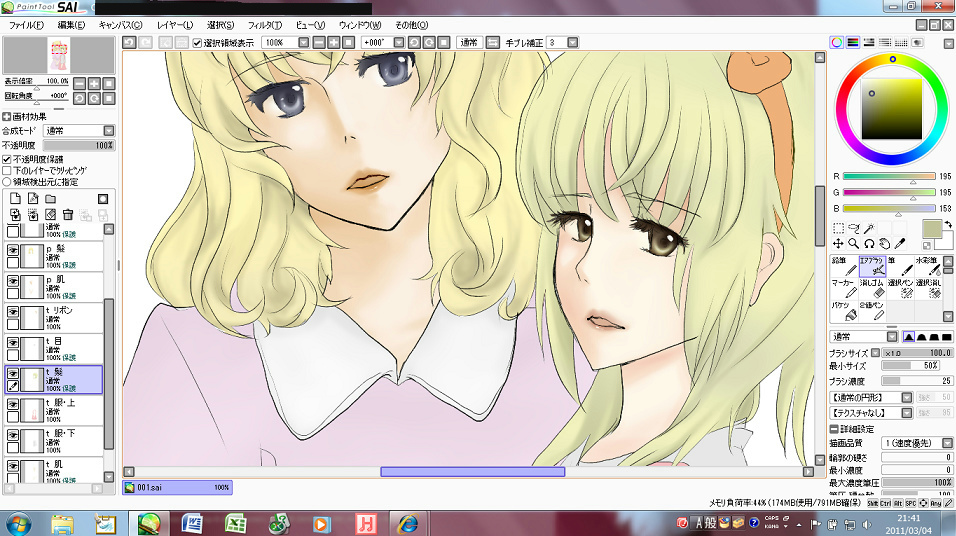Select the lasso selection tool
Image resolution: width=956 pixels, height=536 pixels.
tap(854, 228)
